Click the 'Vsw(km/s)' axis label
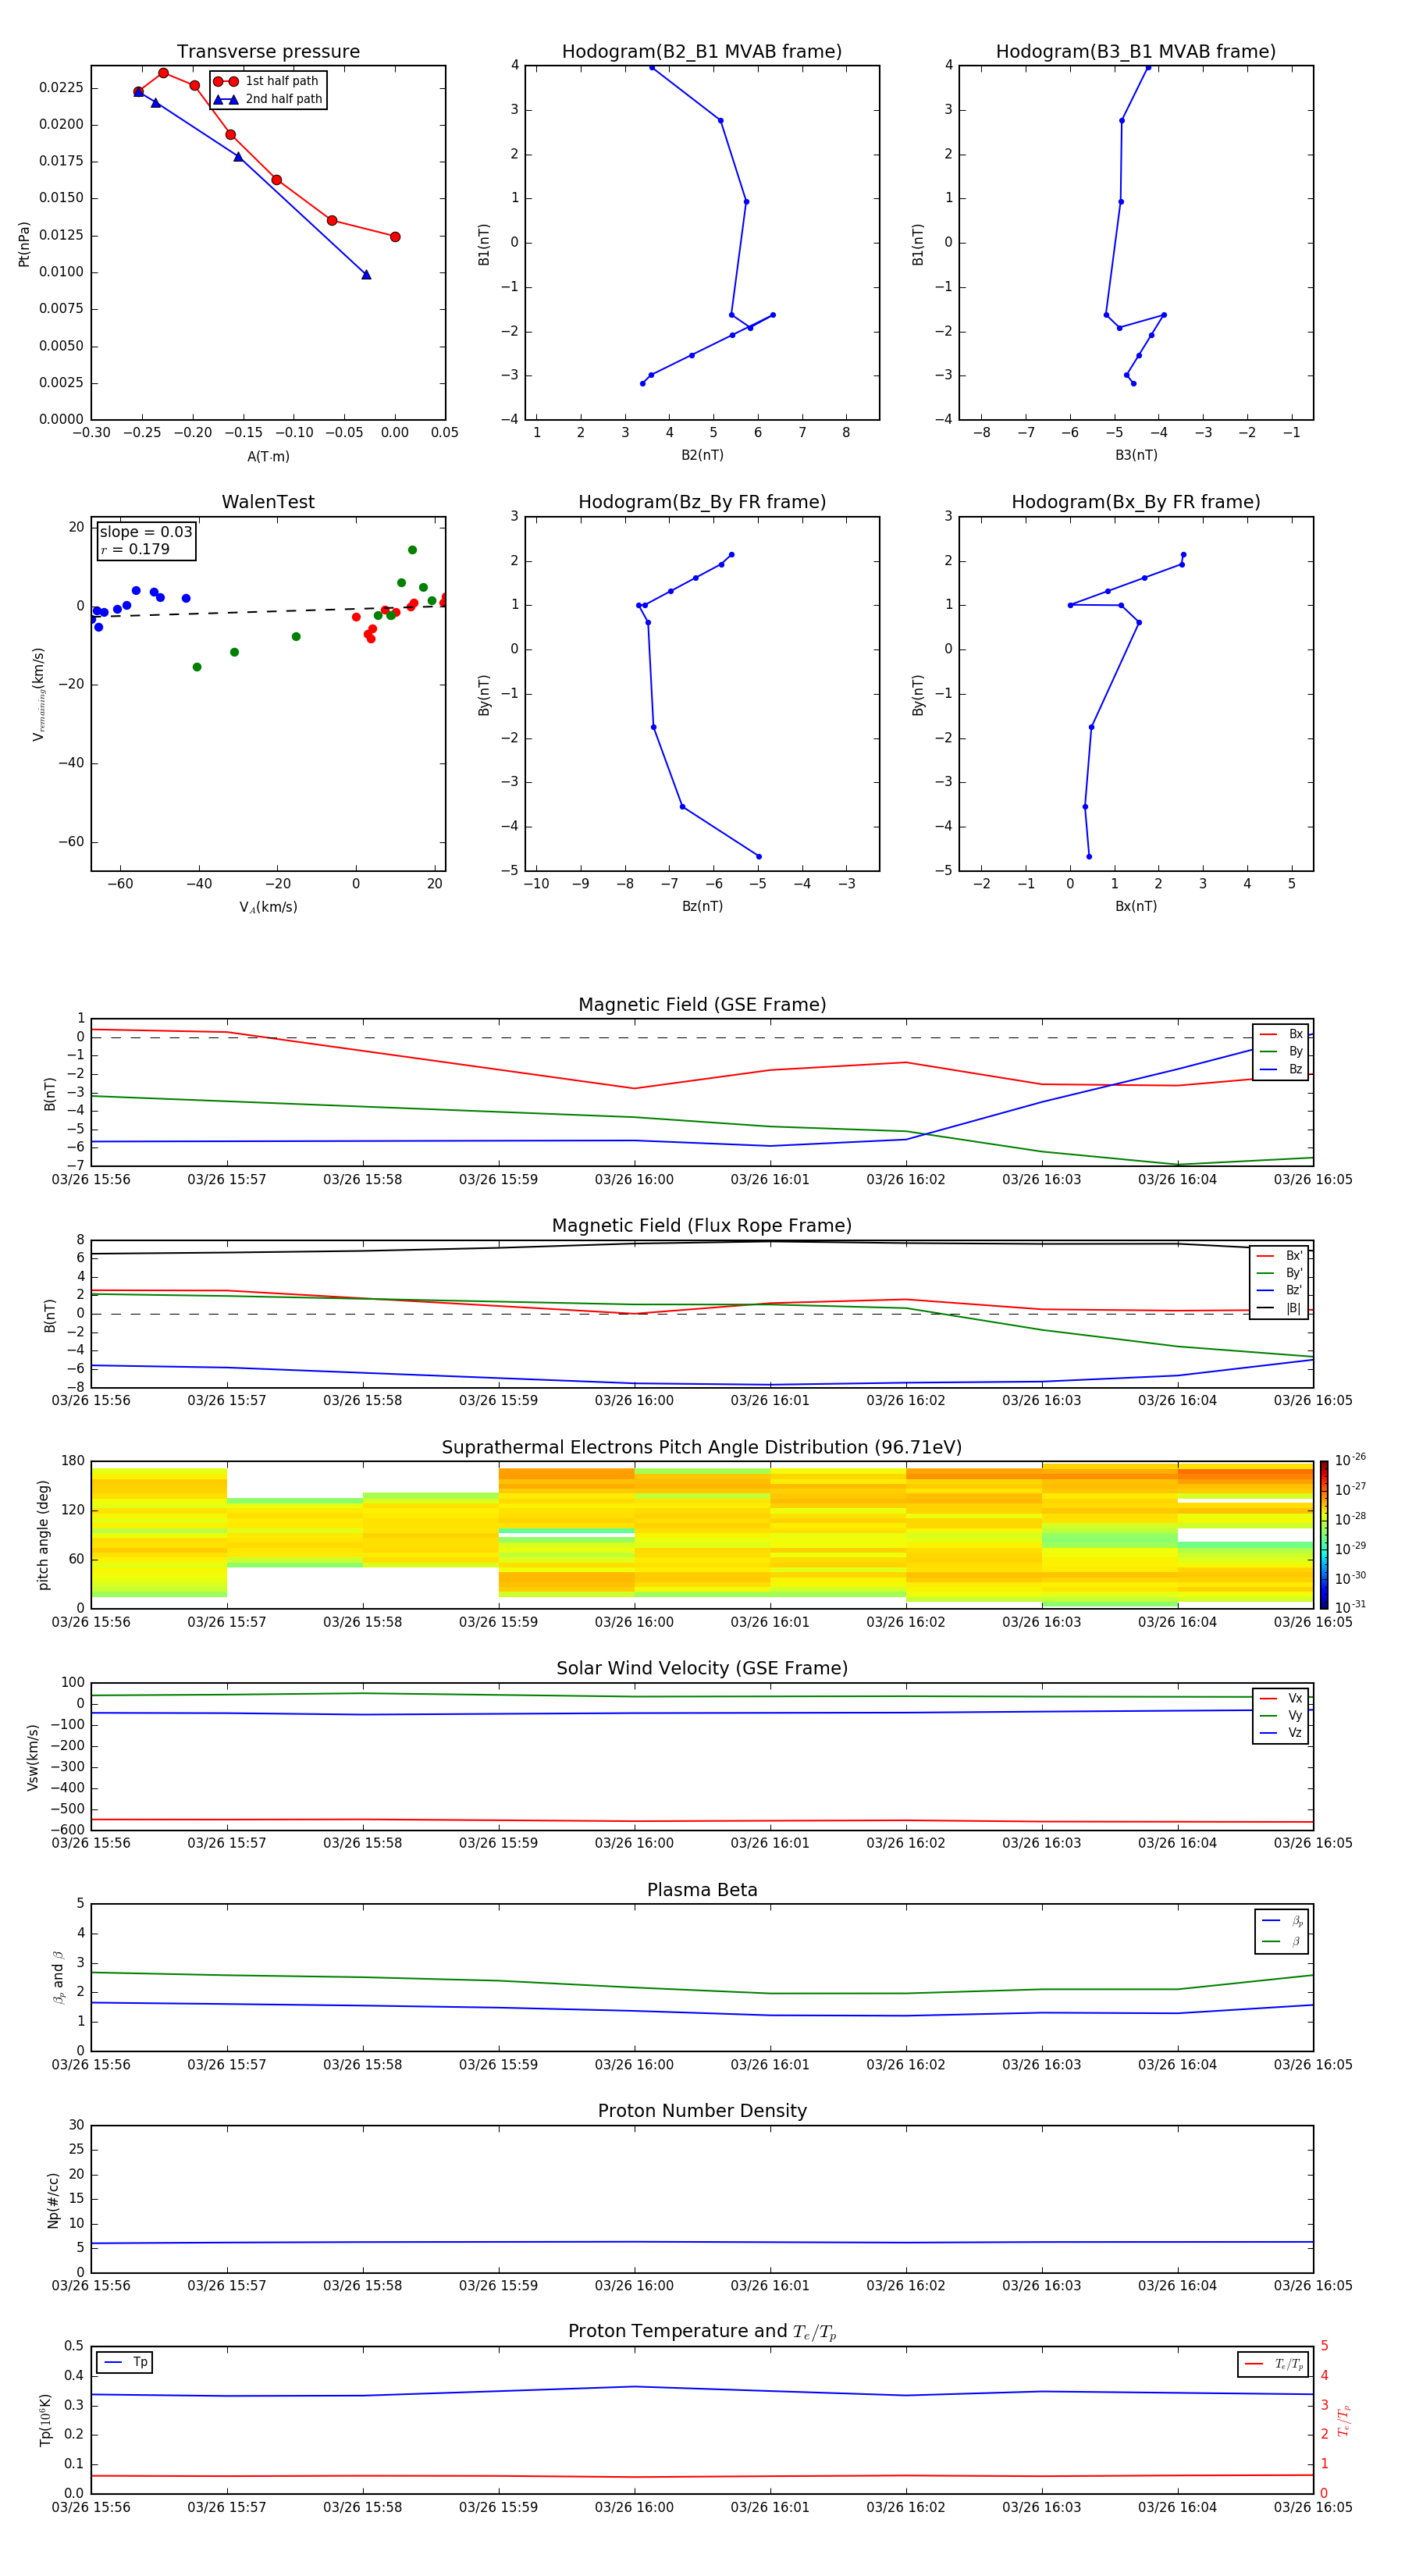The height and width of the screenshot is (2576, 1405). (33, 1757)
